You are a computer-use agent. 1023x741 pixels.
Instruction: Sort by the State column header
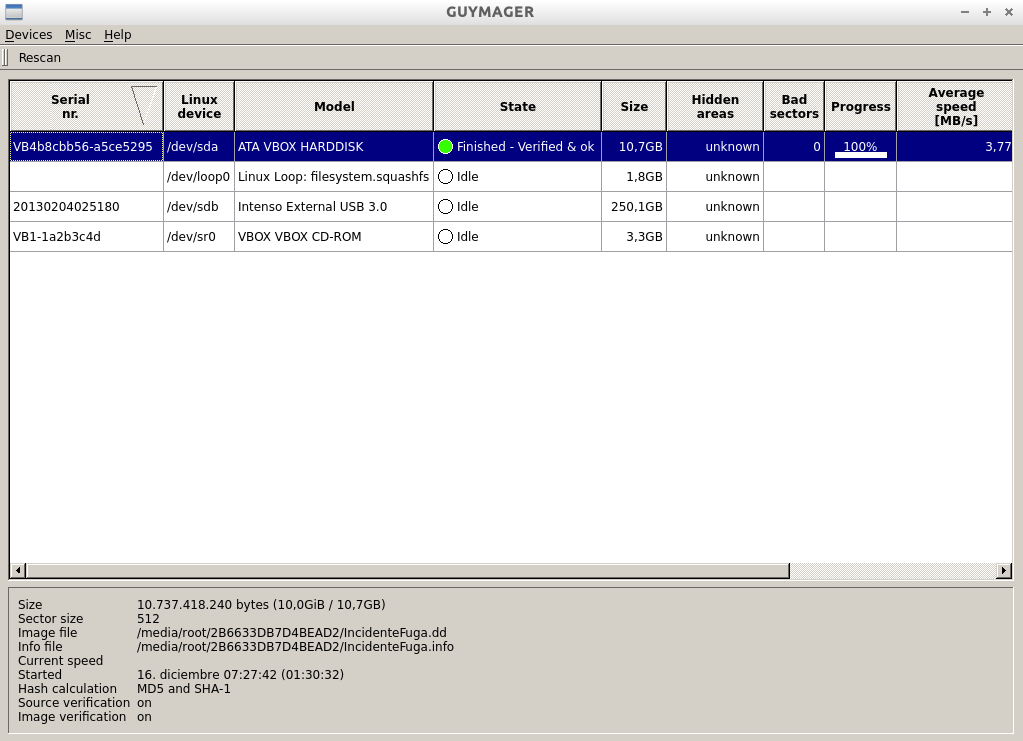(517, 106)
